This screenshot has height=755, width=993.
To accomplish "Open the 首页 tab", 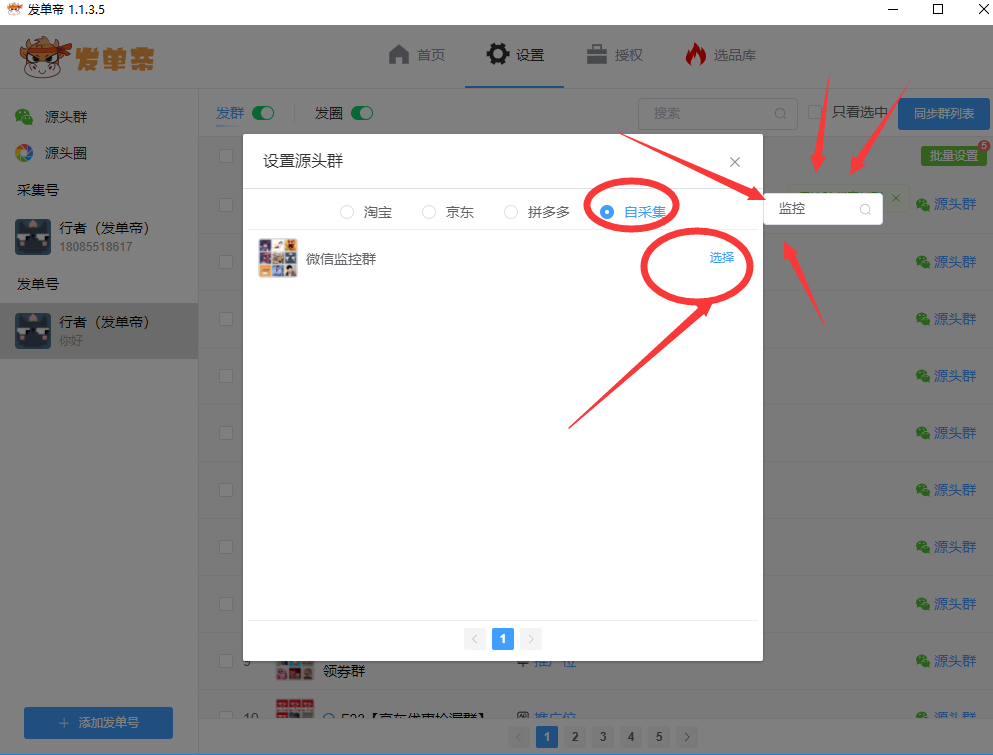I will point(417,55).
